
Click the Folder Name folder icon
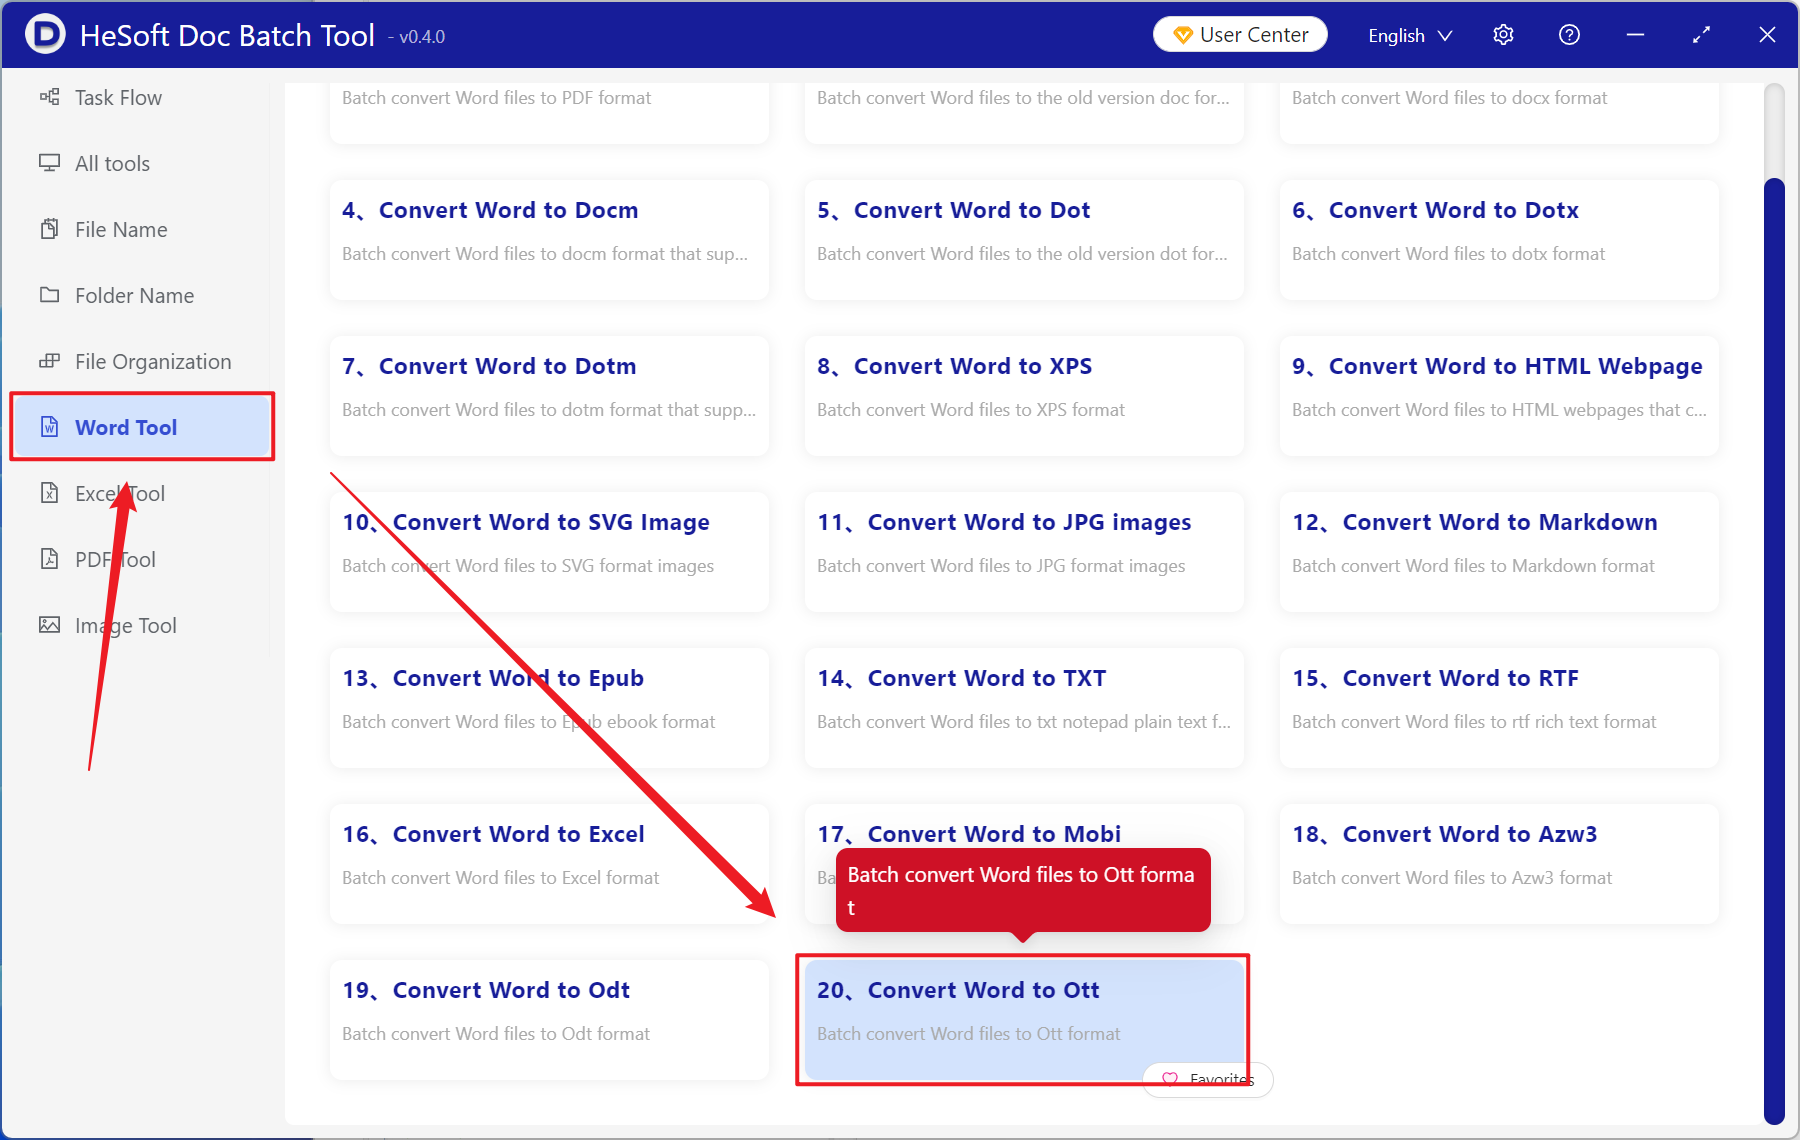pyautogui.click(x=49, y=295)
